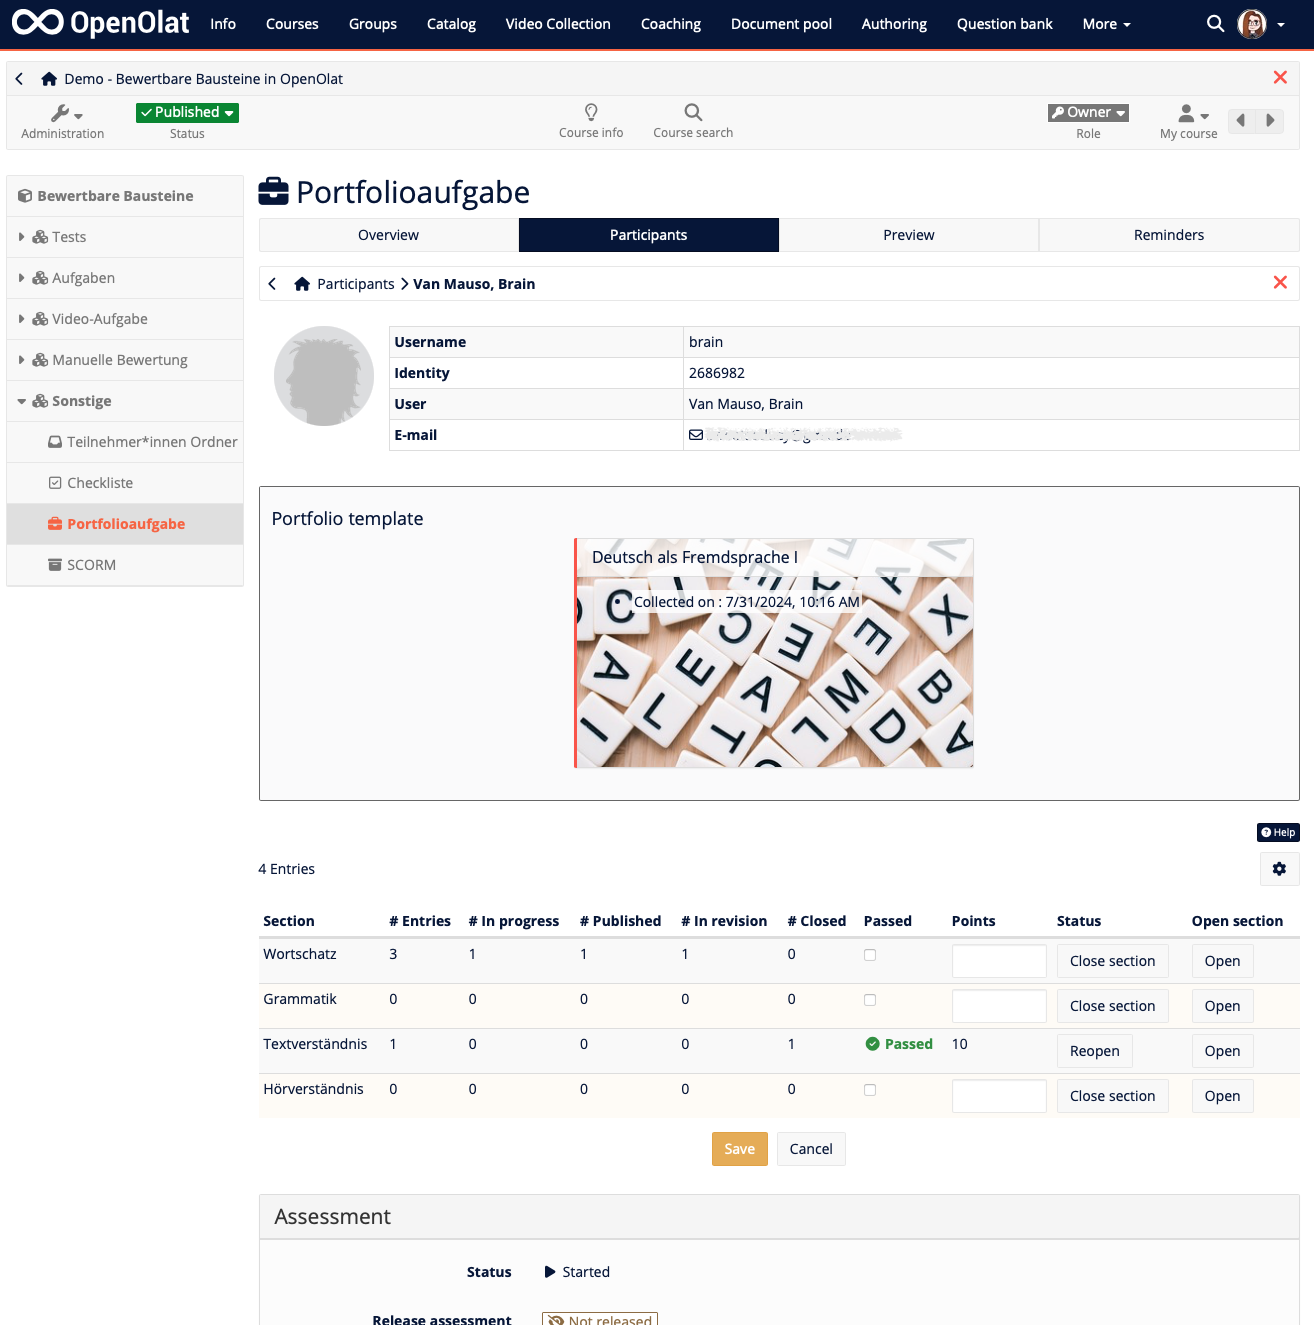Screen dimensions: 1314x1325
Task: Switch to the Preview tab
Action: pos(908,234)
